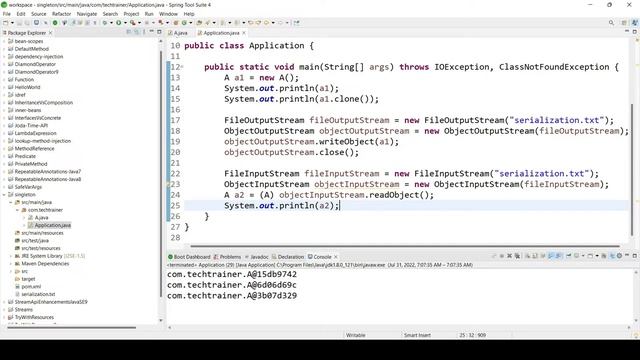
Task: Open the Debug button dropdown arrow
Action: click(x=111, y=22)
